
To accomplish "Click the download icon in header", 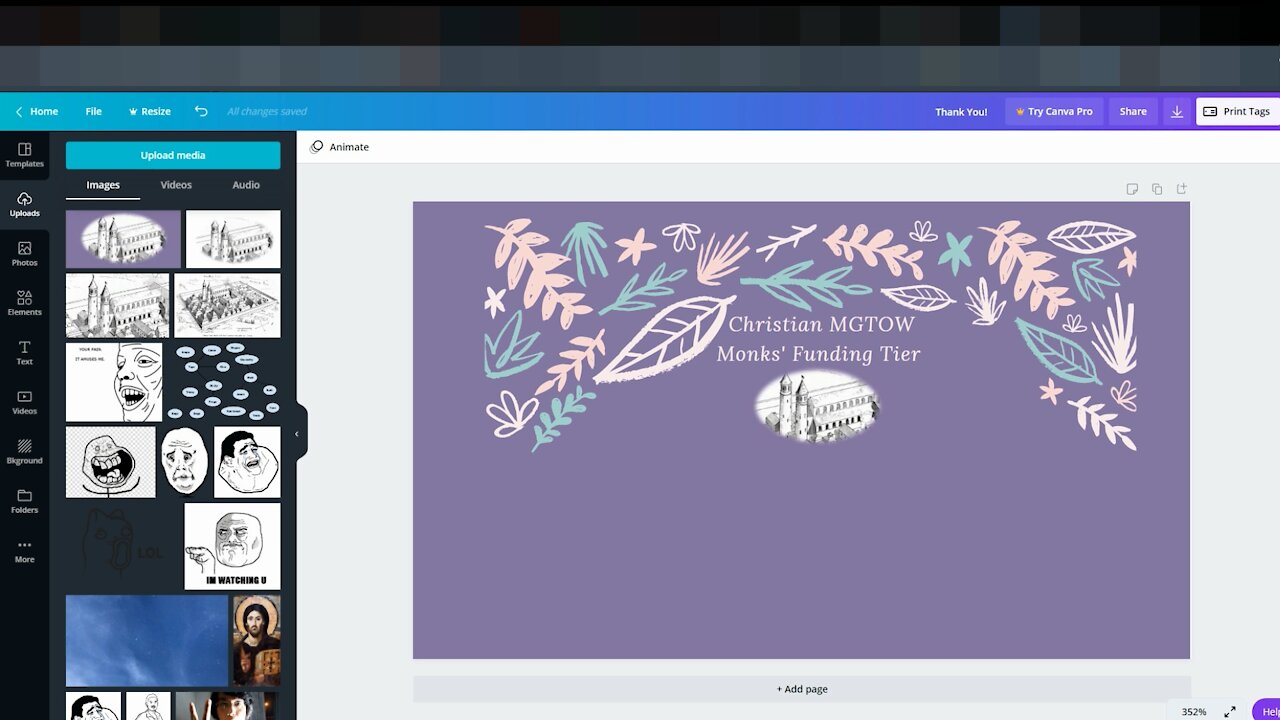I will (1177, 111).
